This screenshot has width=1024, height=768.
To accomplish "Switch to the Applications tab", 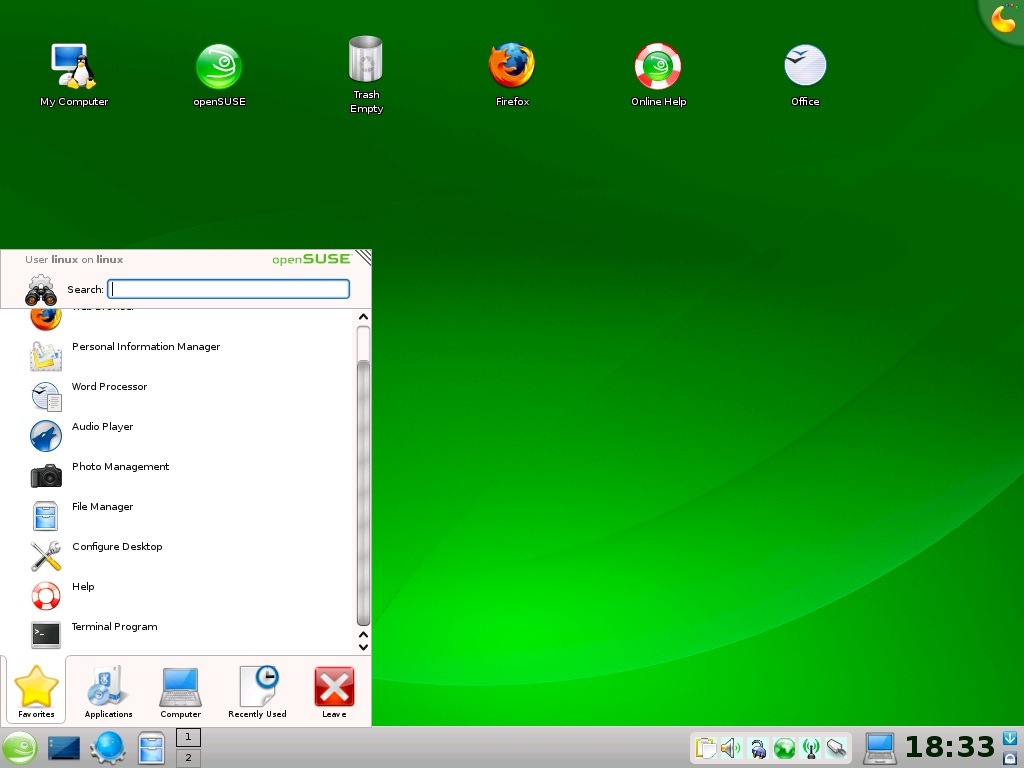I will pos(107,692).
